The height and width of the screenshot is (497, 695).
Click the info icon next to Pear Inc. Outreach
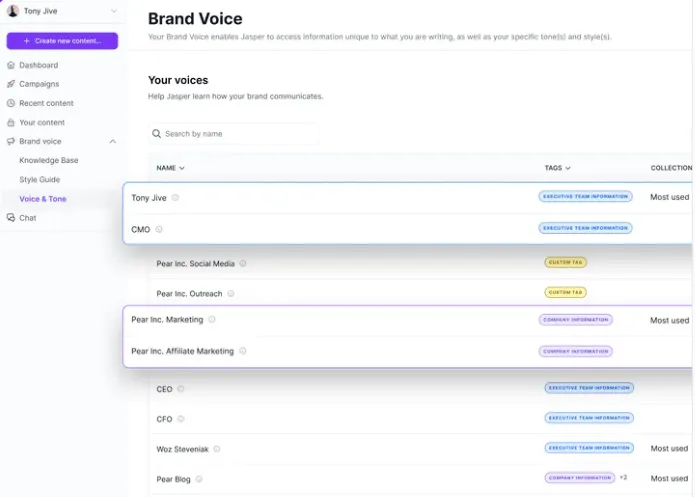click(x=230, y=294)
